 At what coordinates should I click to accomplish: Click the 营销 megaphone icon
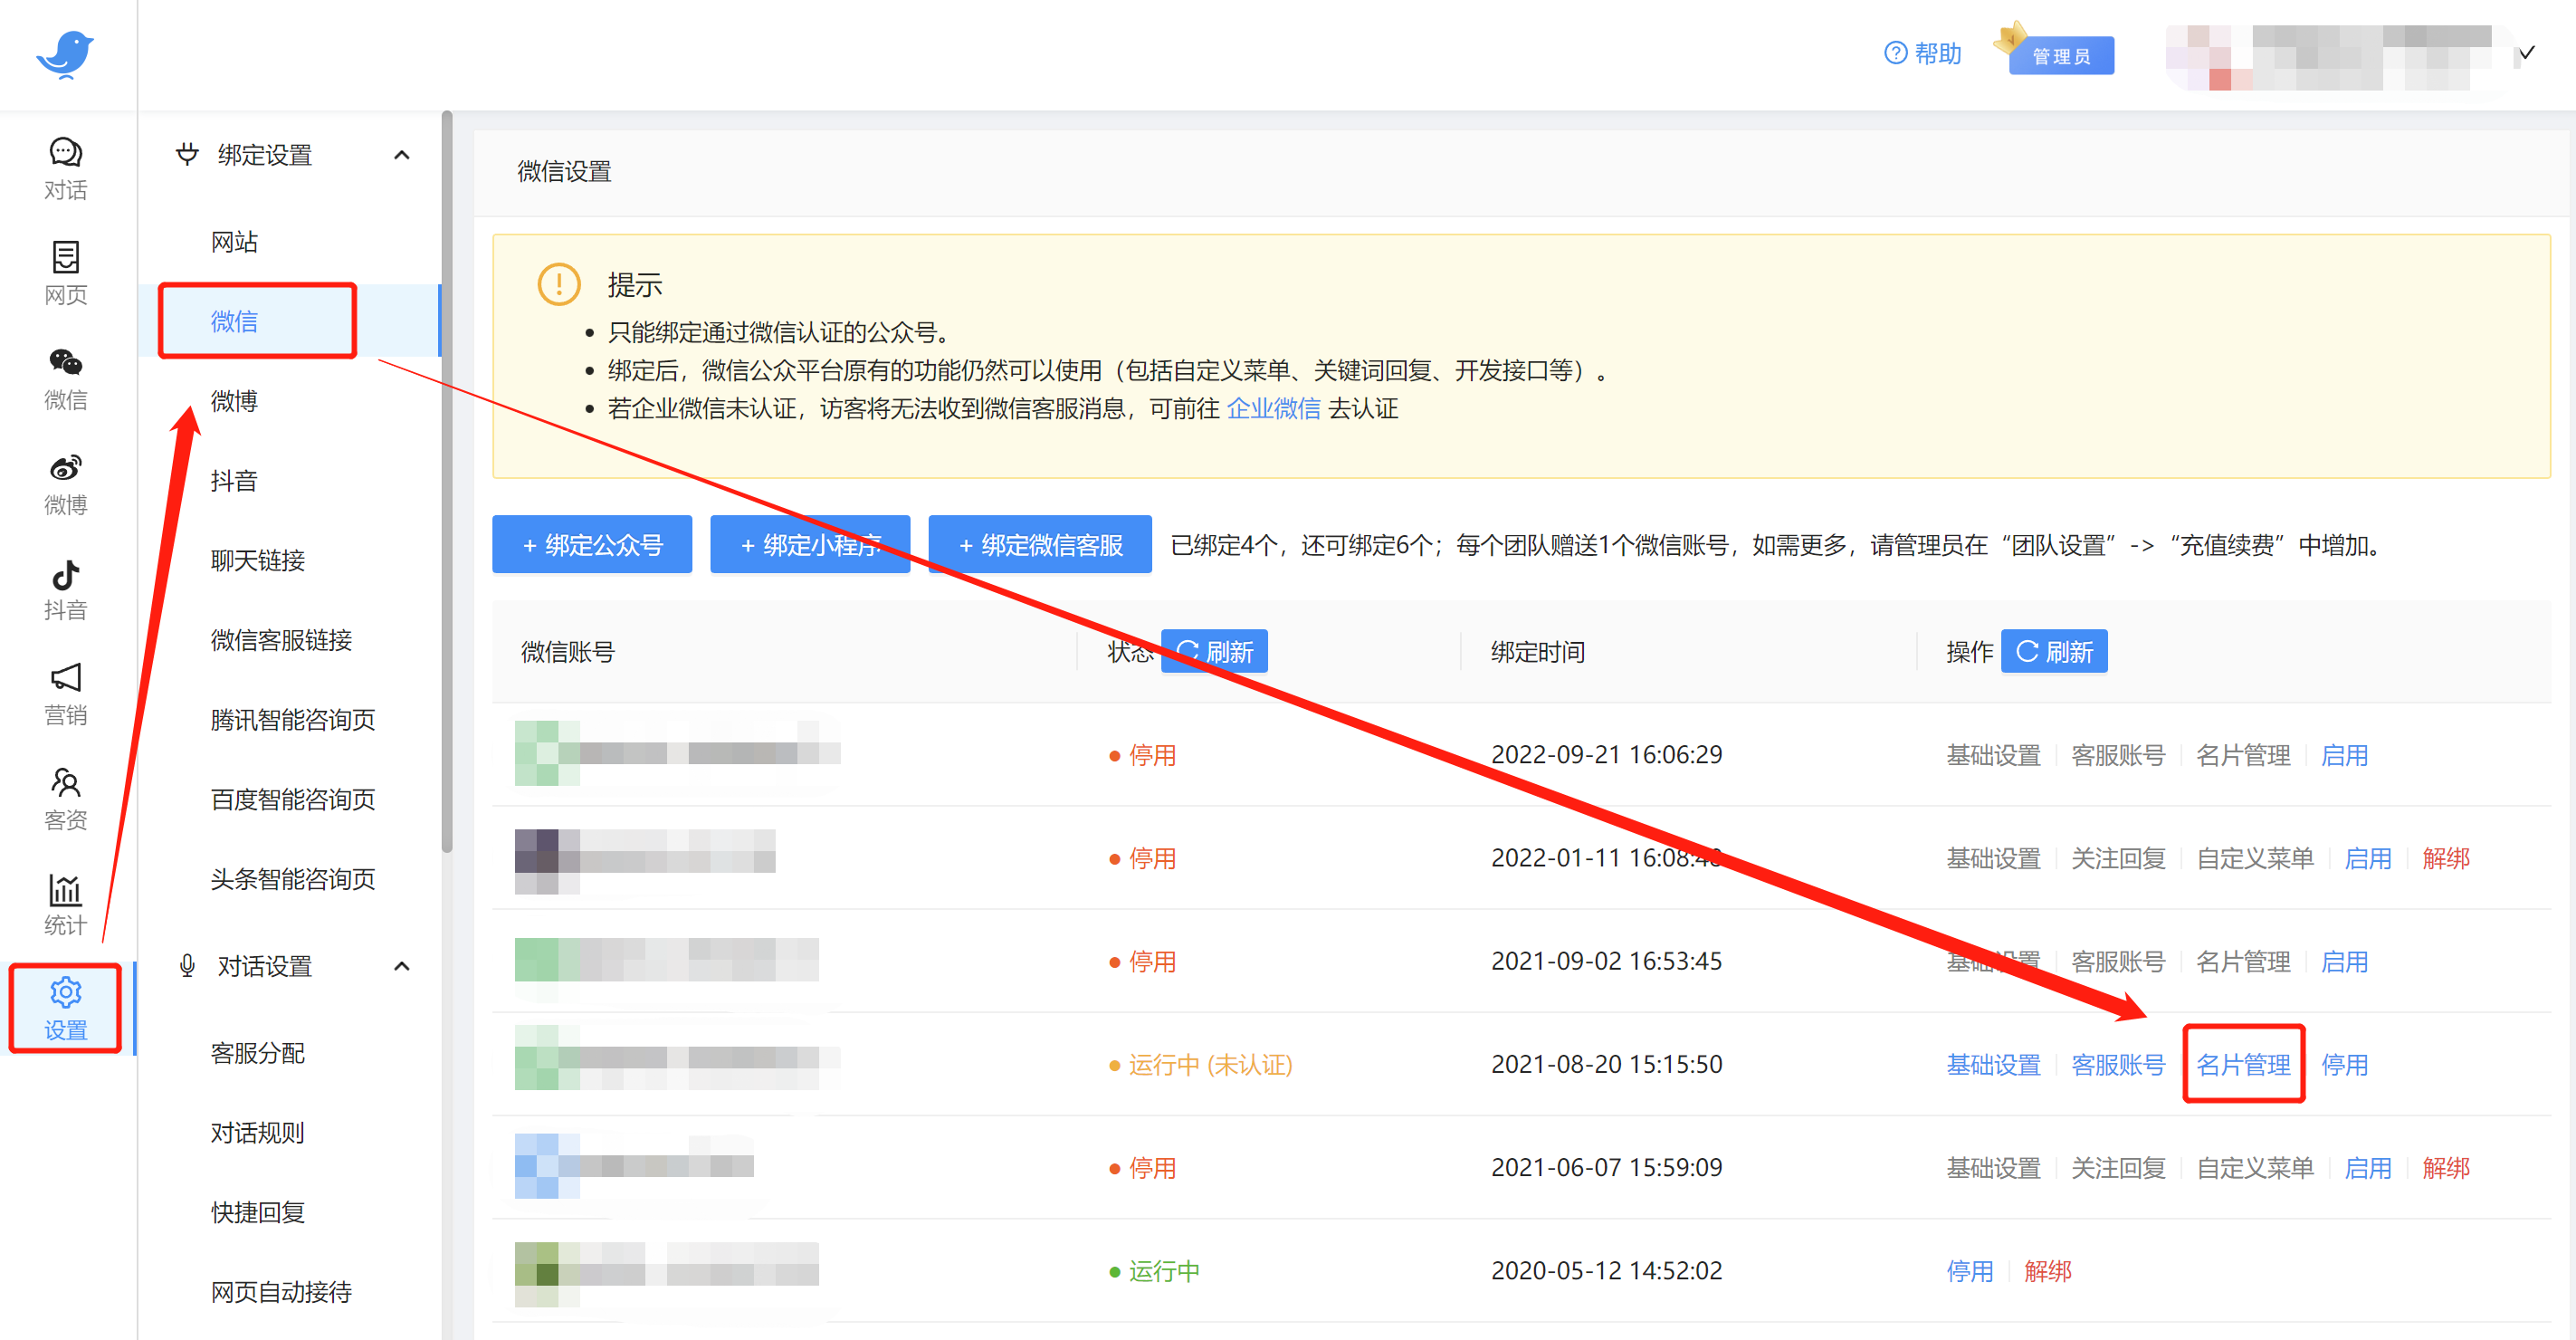click(x=65, y=678)
